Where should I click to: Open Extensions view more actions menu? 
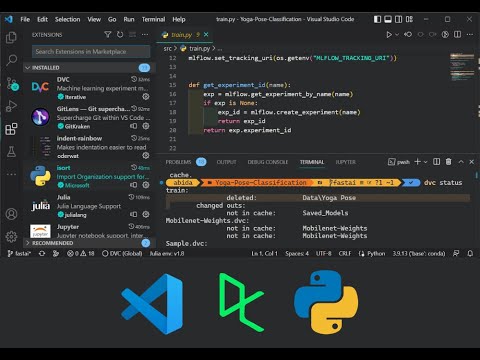click(x=145, y=35)
